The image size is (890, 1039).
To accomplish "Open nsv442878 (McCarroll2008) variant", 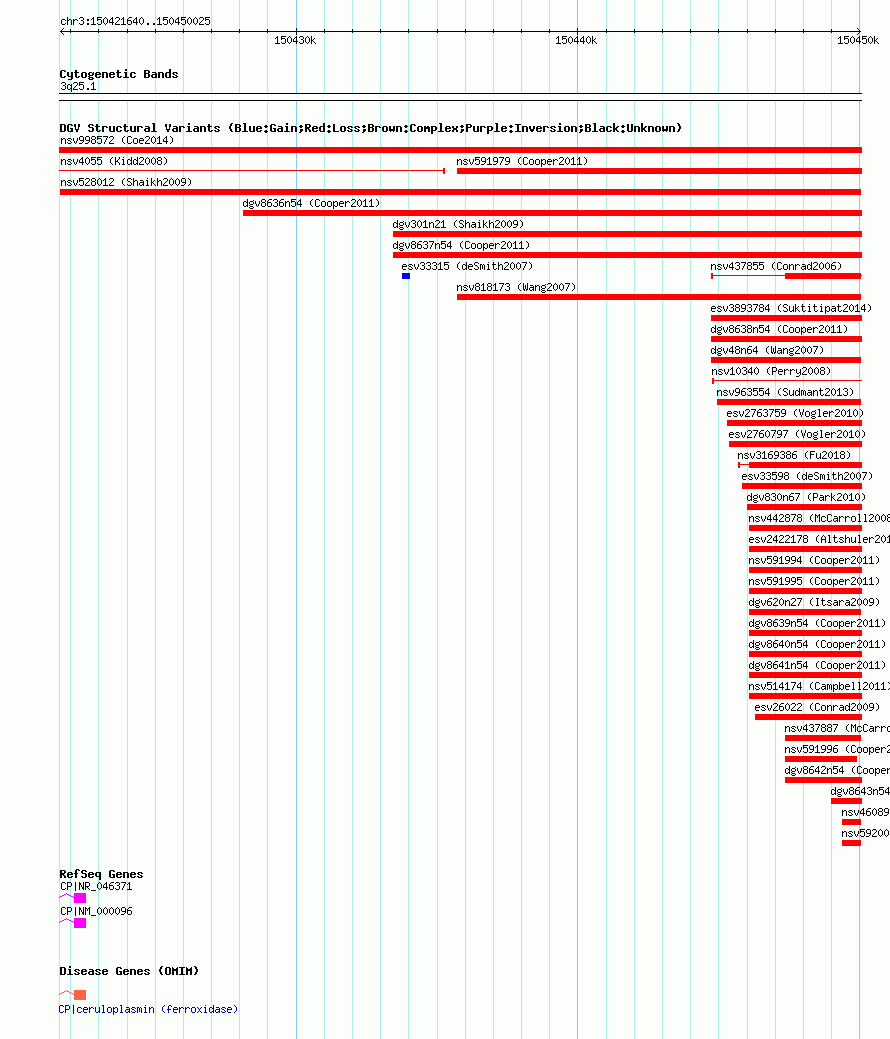I will pyautogui.click(x=819, y=518).
